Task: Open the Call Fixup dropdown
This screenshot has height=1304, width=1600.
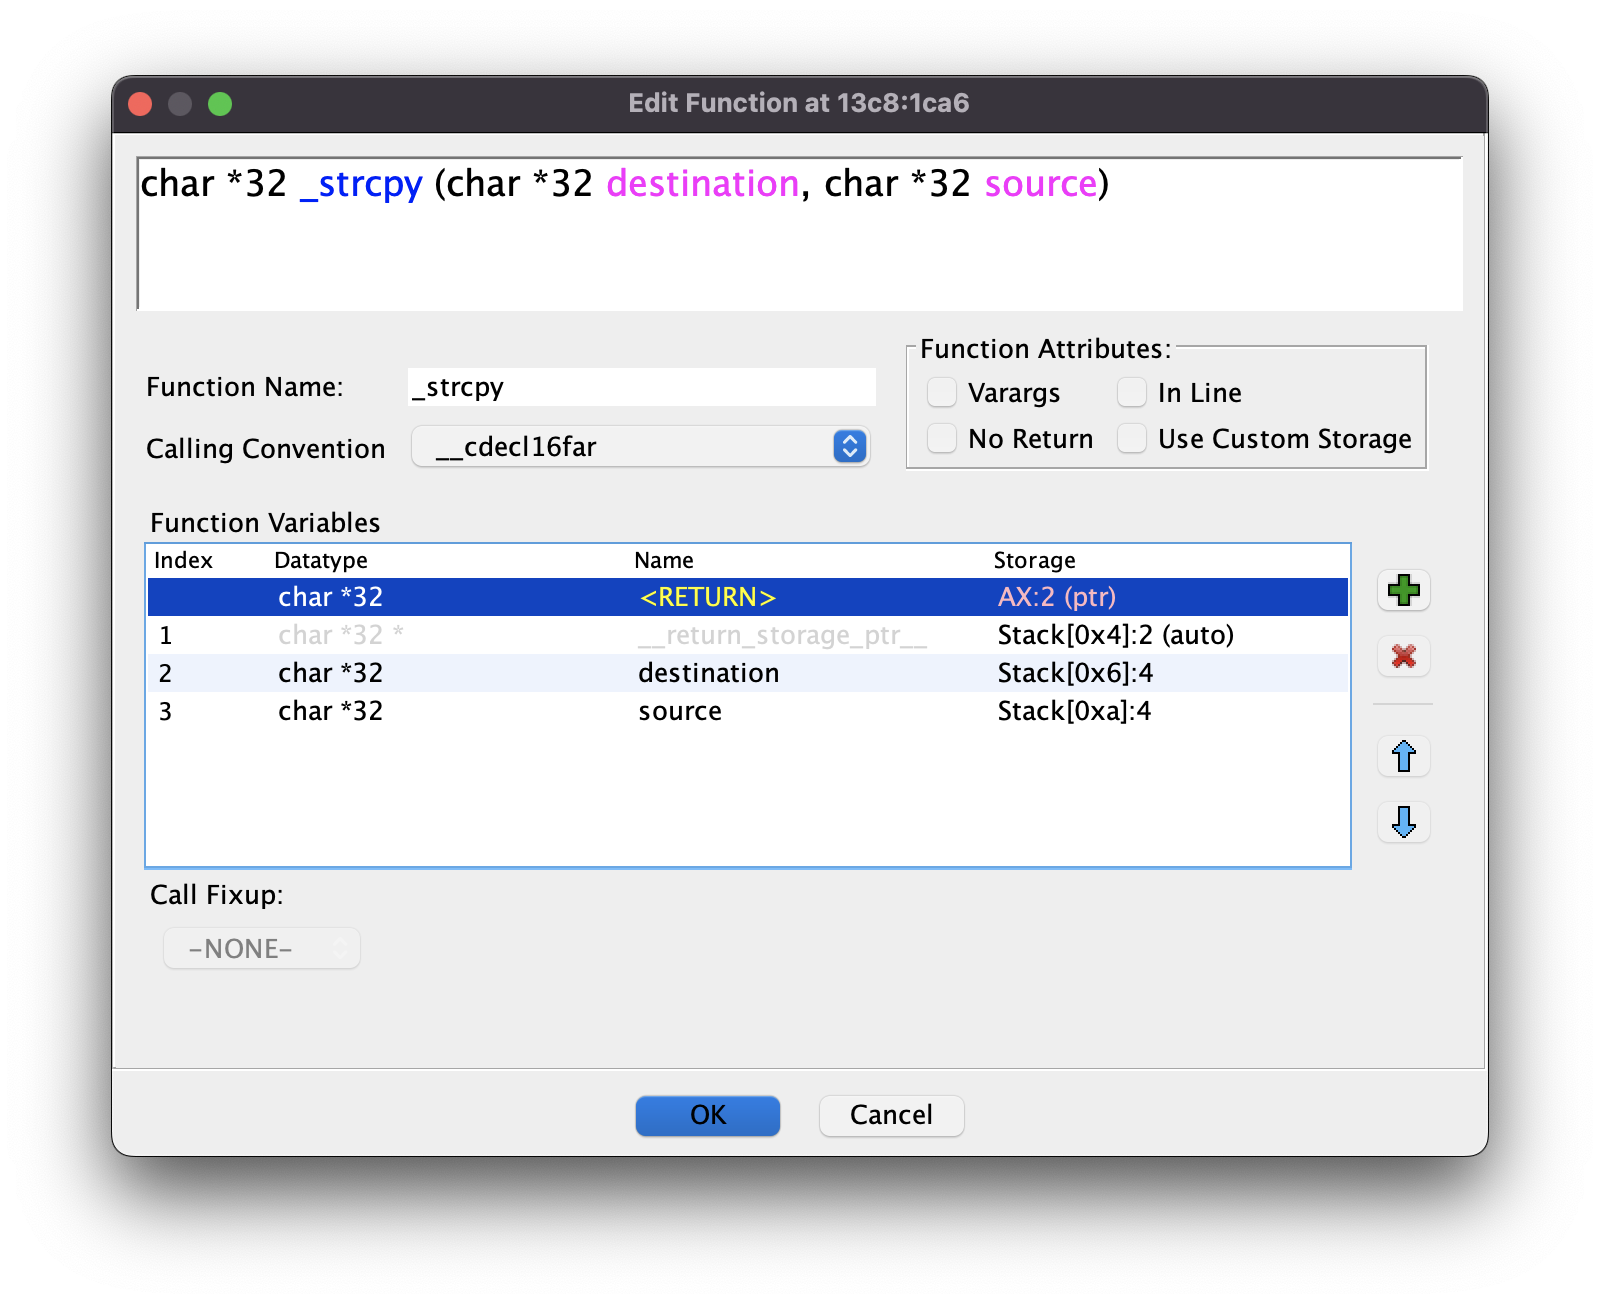Action: (x=261, y=948)
